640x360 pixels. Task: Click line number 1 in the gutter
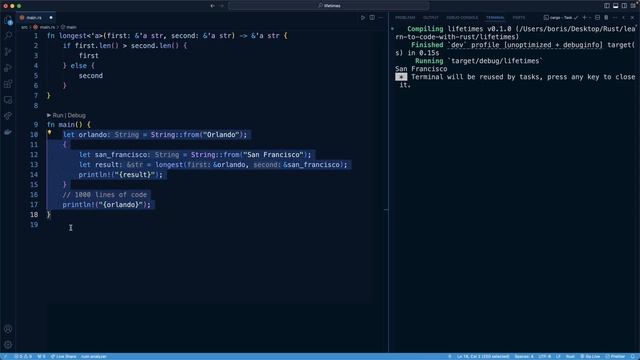tap(36, 36)
